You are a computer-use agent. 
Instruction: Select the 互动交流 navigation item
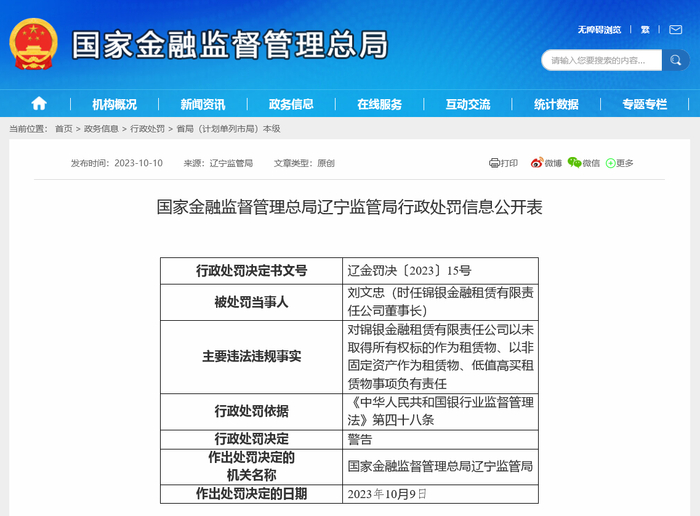click(x=468, y=104)
